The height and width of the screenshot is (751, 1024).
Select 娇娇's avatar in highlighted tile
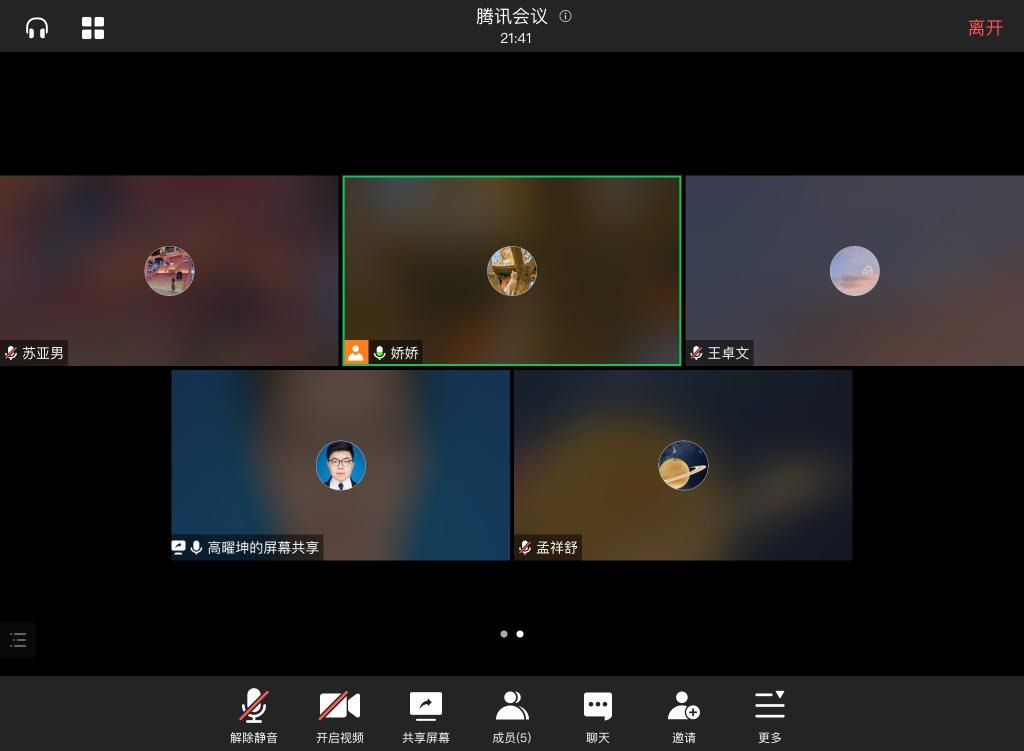512,271
